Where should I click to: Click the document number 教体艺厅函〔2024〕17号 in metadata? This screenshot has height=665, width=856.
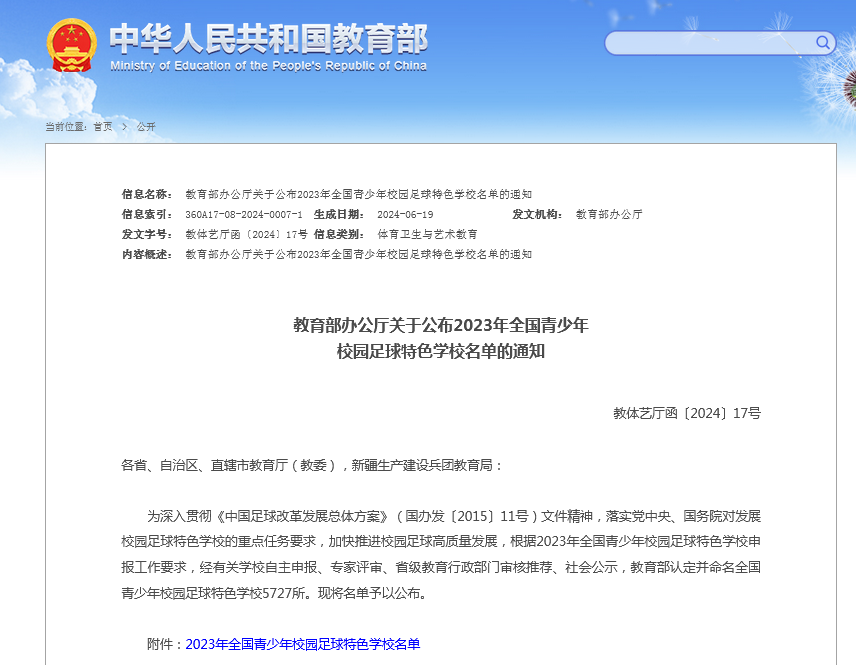[x=246, y=234]
